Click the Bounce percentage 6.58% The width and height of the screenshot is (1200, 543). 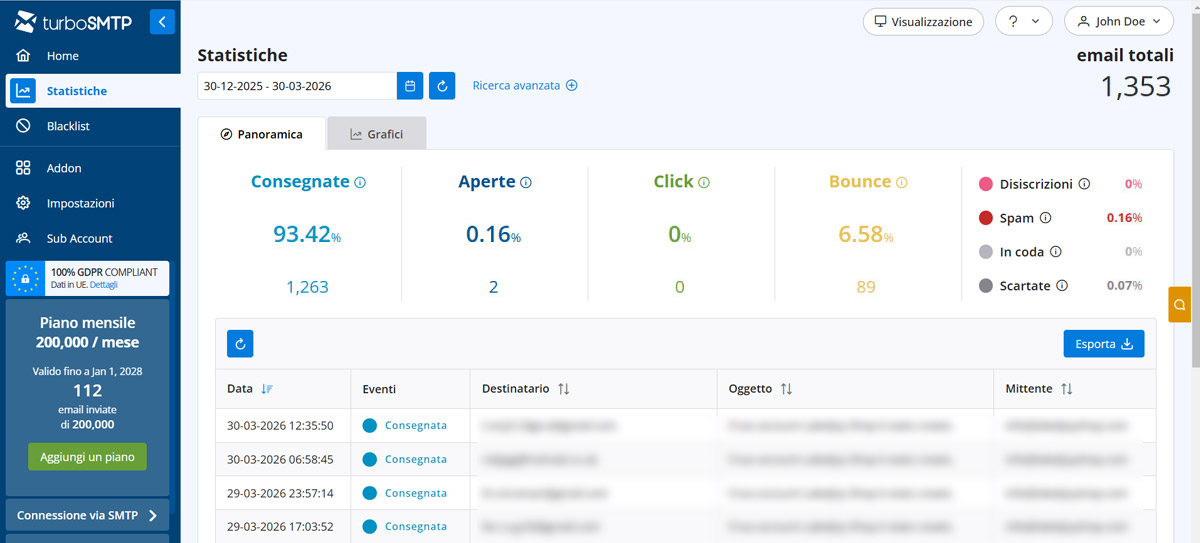(x=866, y=234)
